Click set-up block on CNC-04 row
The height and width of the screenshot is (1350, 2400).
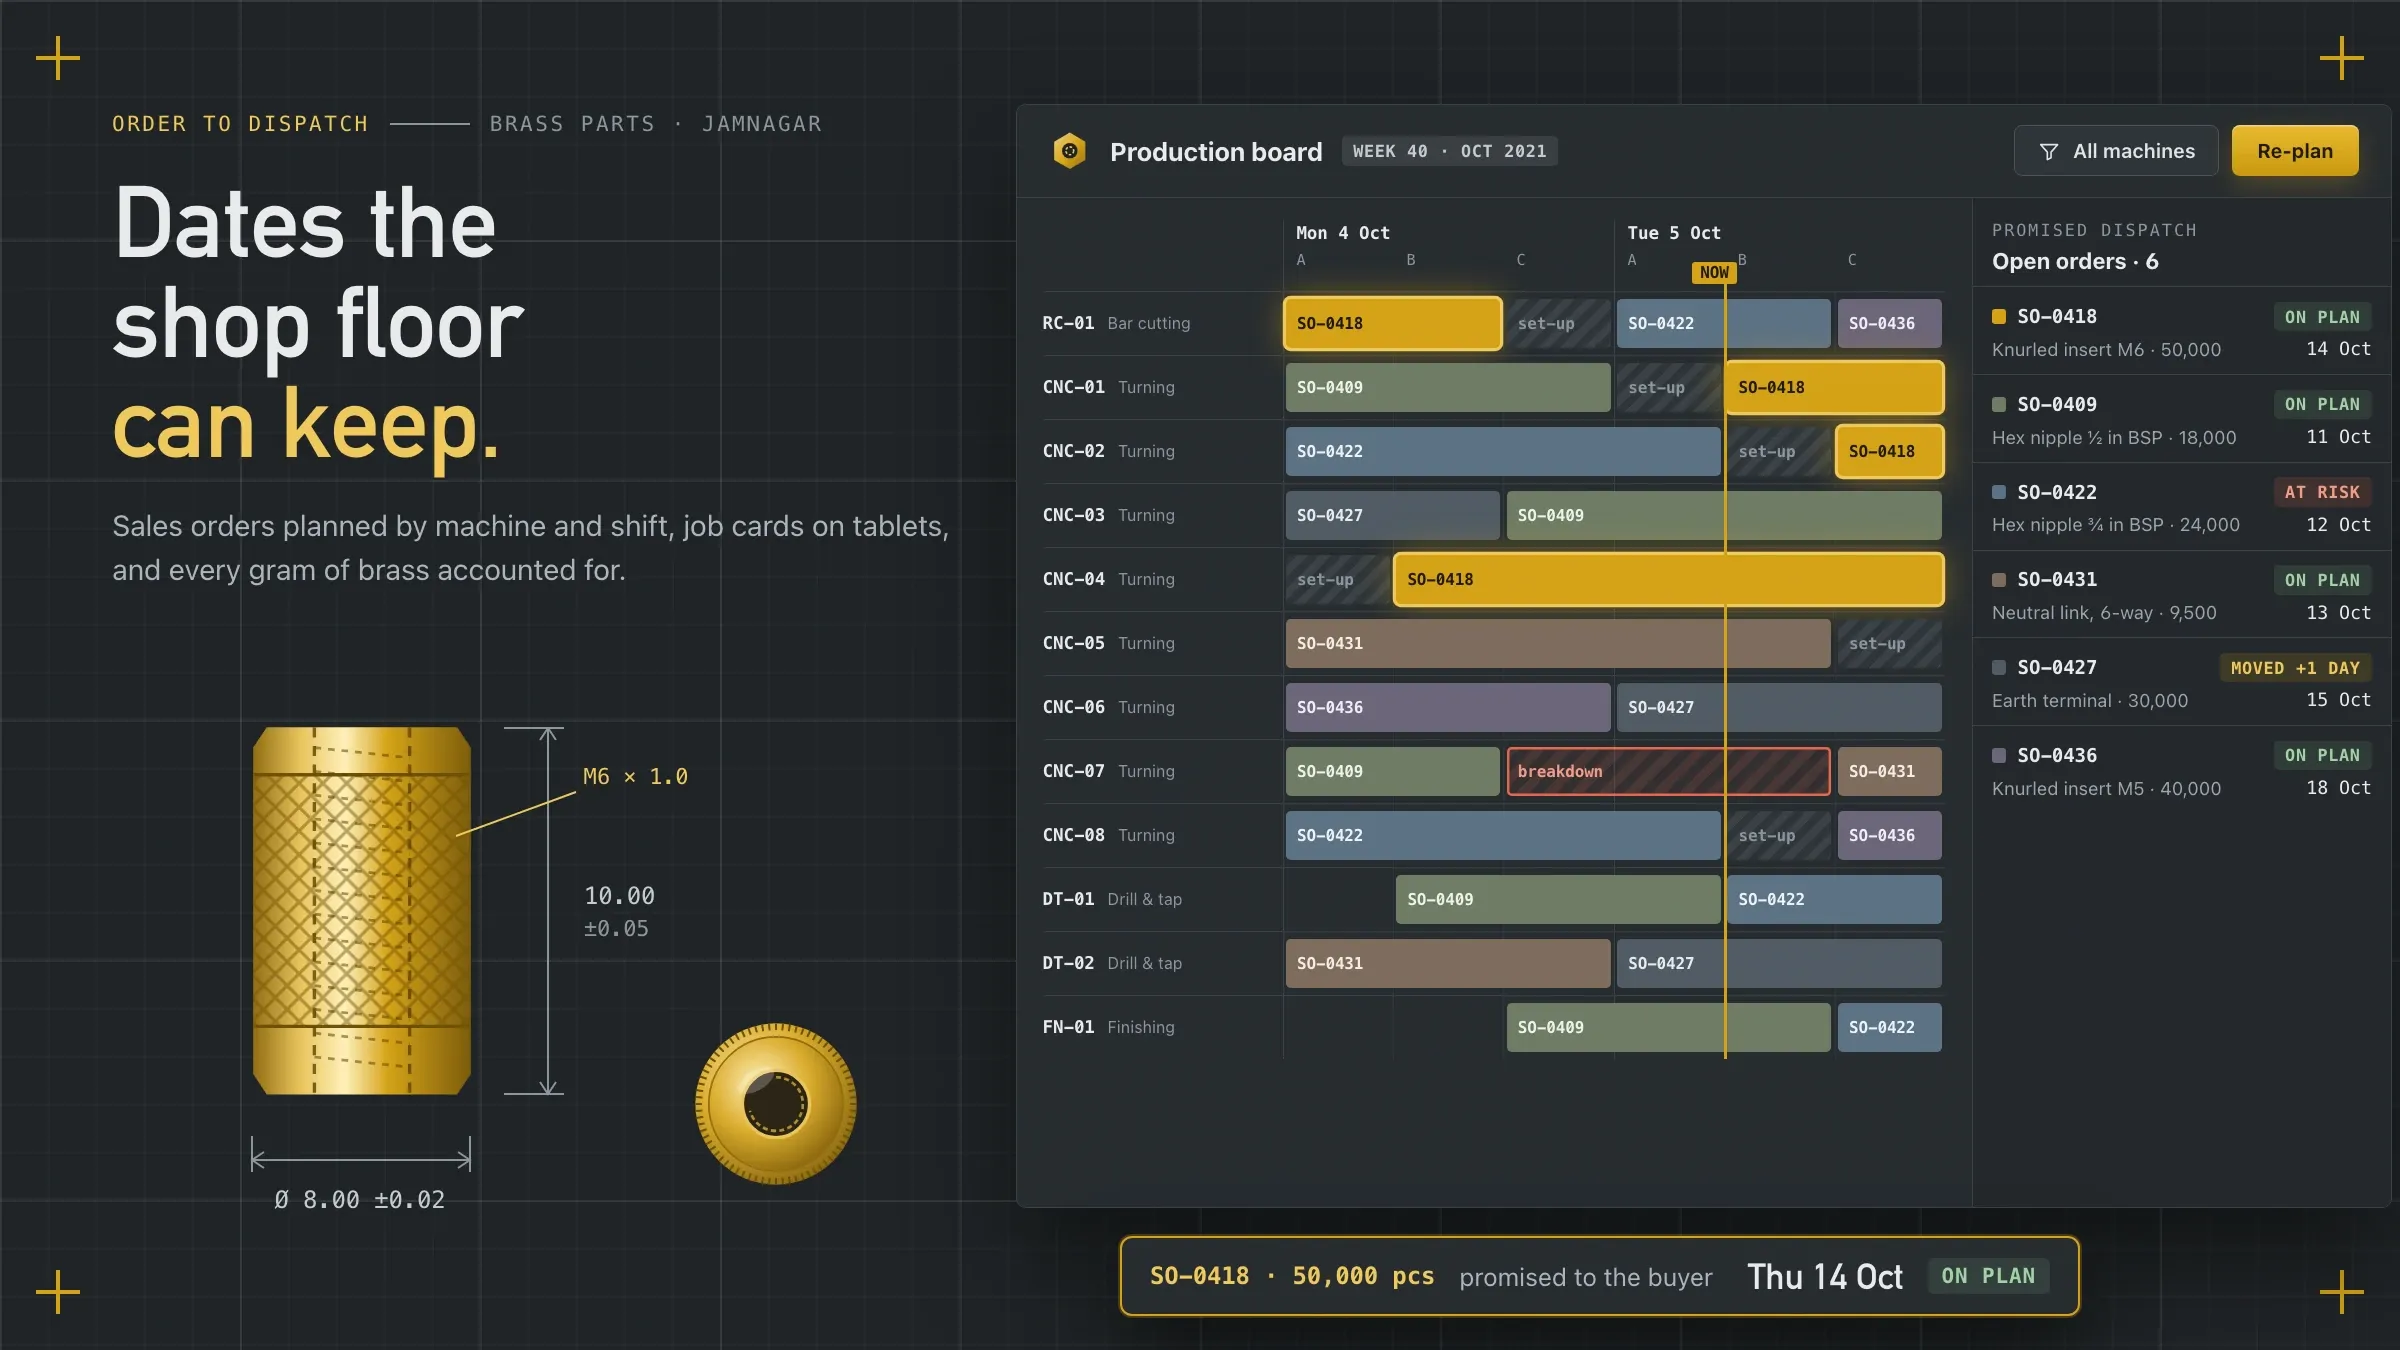point(1337,579)
